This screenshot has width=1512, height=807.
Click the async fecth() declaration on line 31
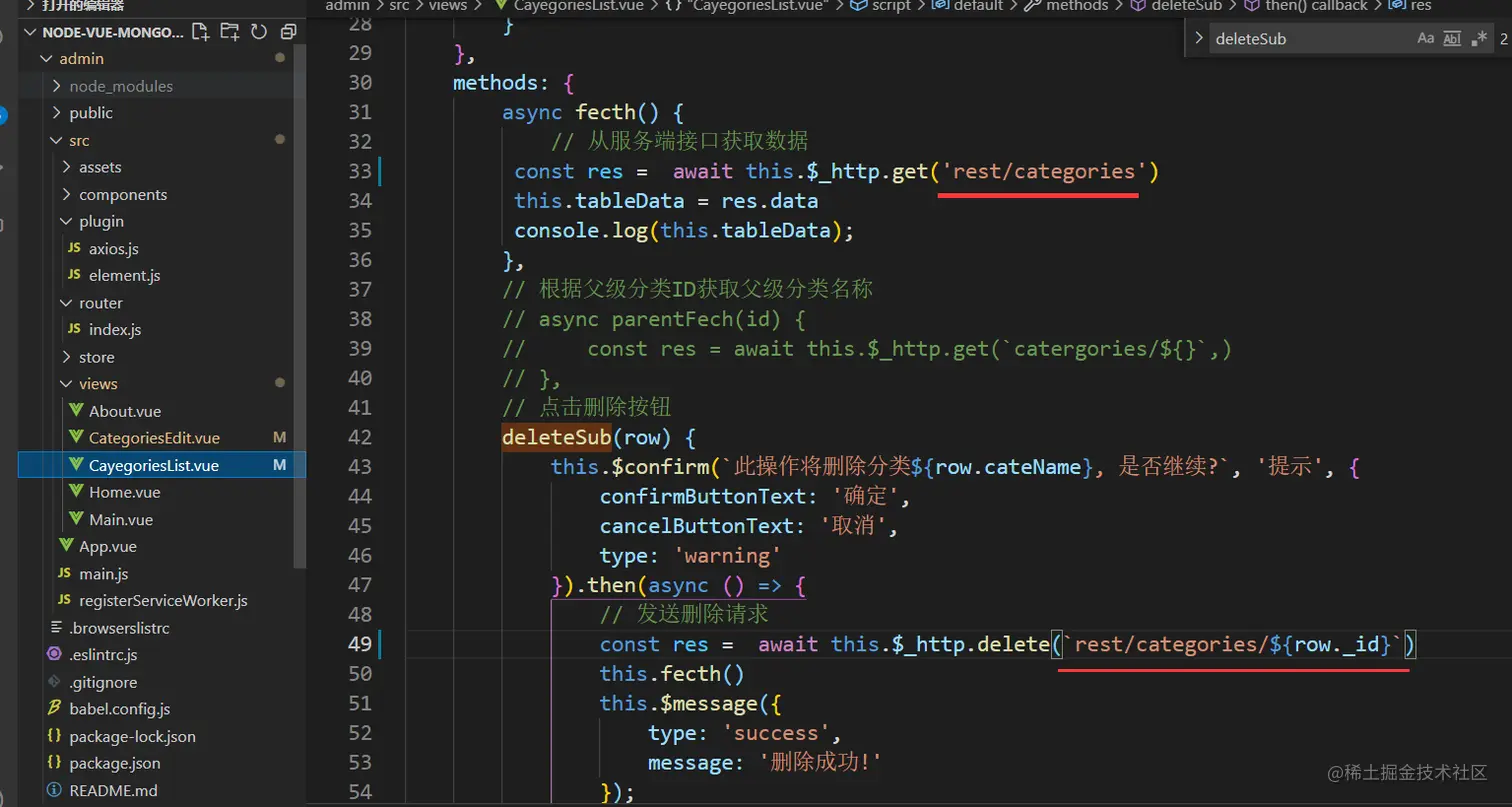coord(592,112)
